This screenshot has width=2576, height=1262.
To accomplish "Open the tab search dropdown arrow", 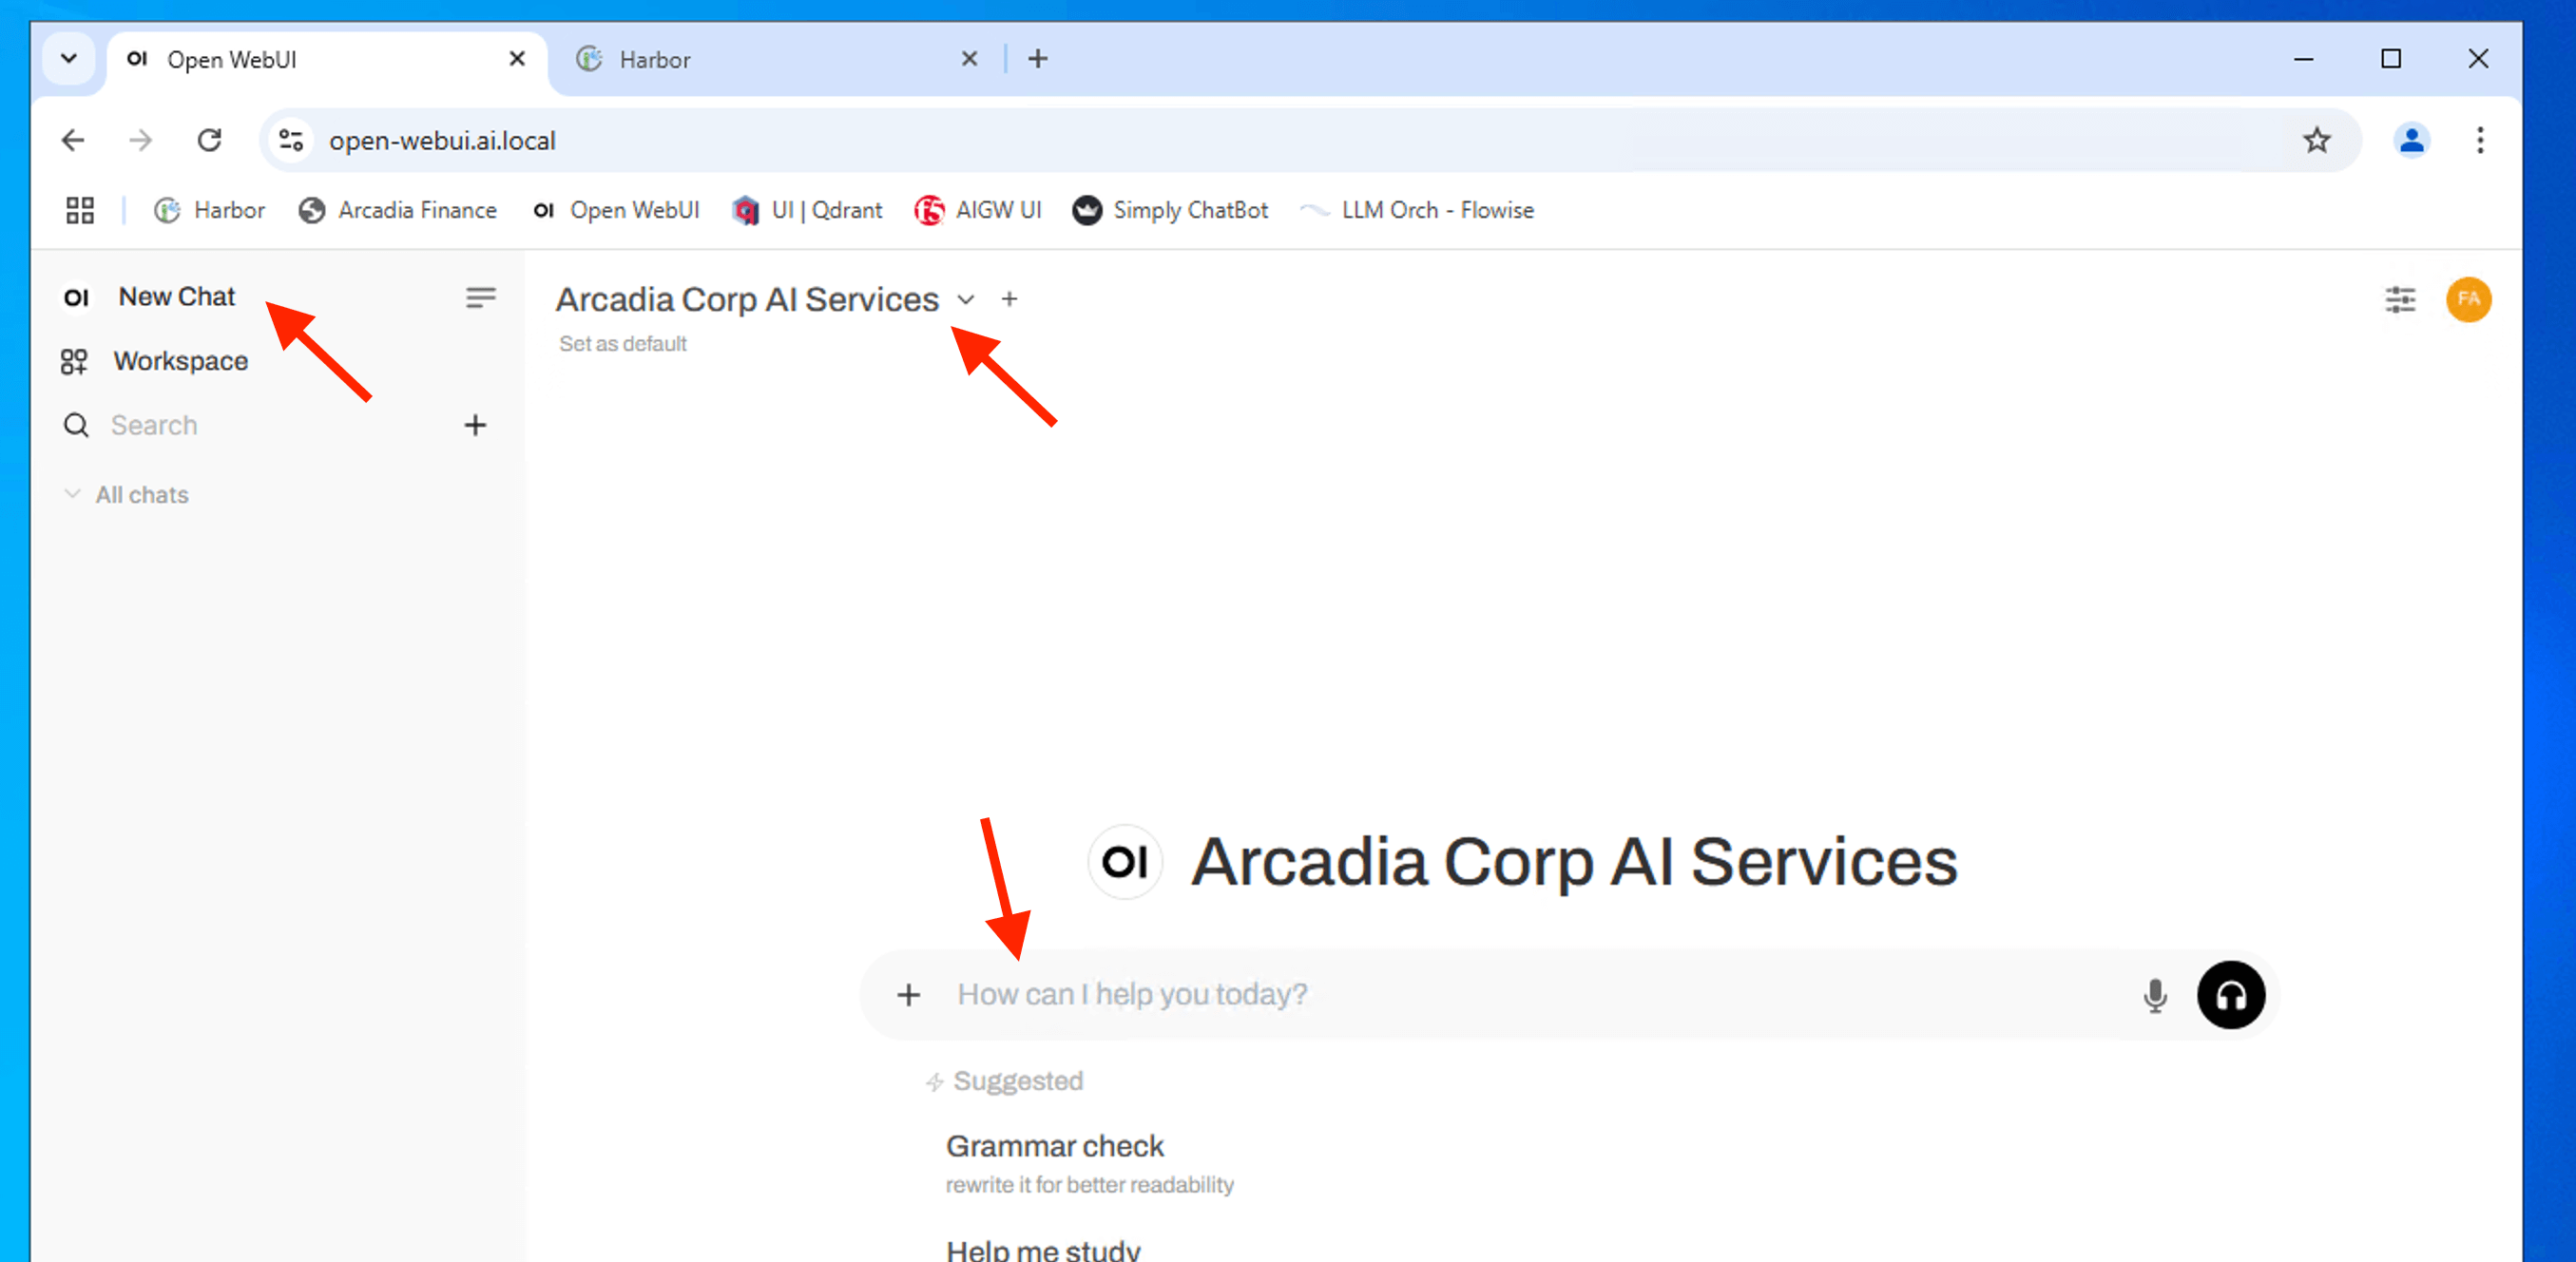I will click(69, 58).
